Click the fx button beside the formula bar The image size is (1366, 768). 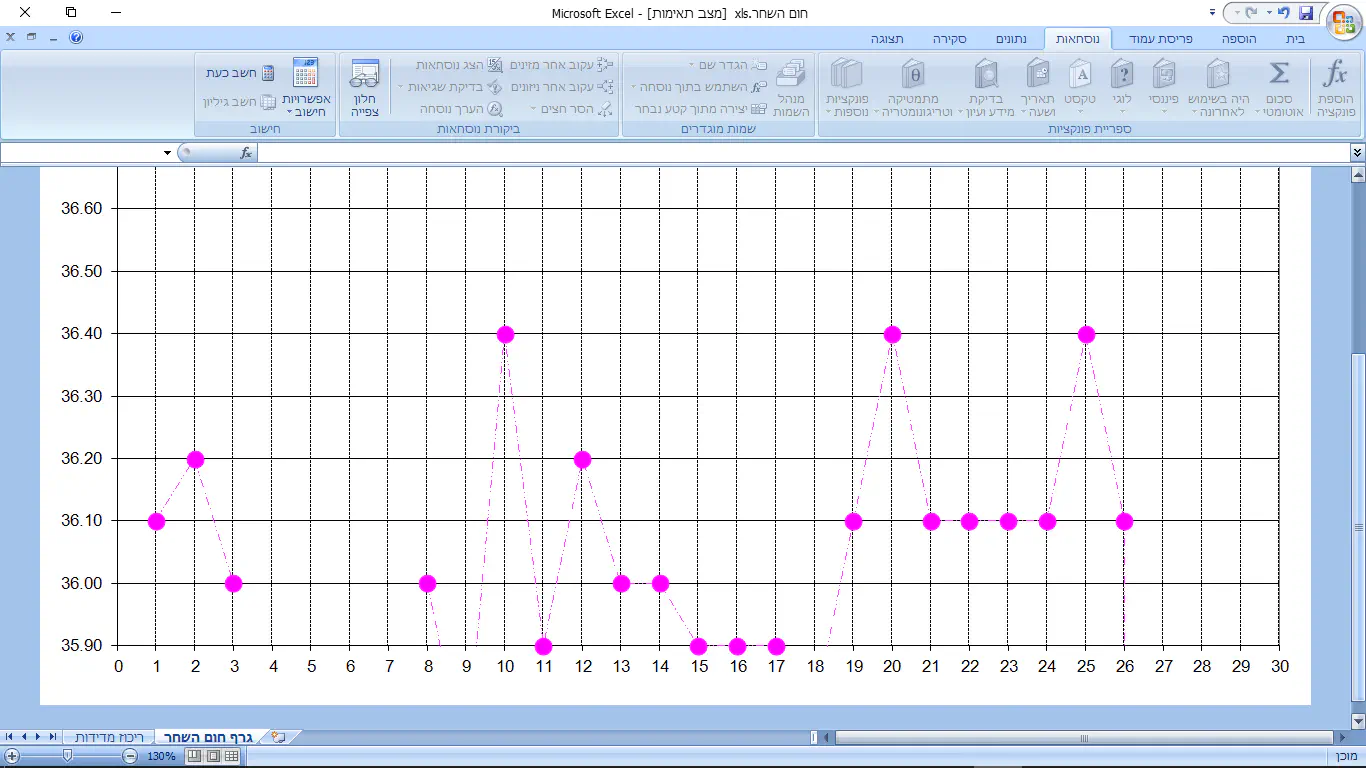click(246, 152)
